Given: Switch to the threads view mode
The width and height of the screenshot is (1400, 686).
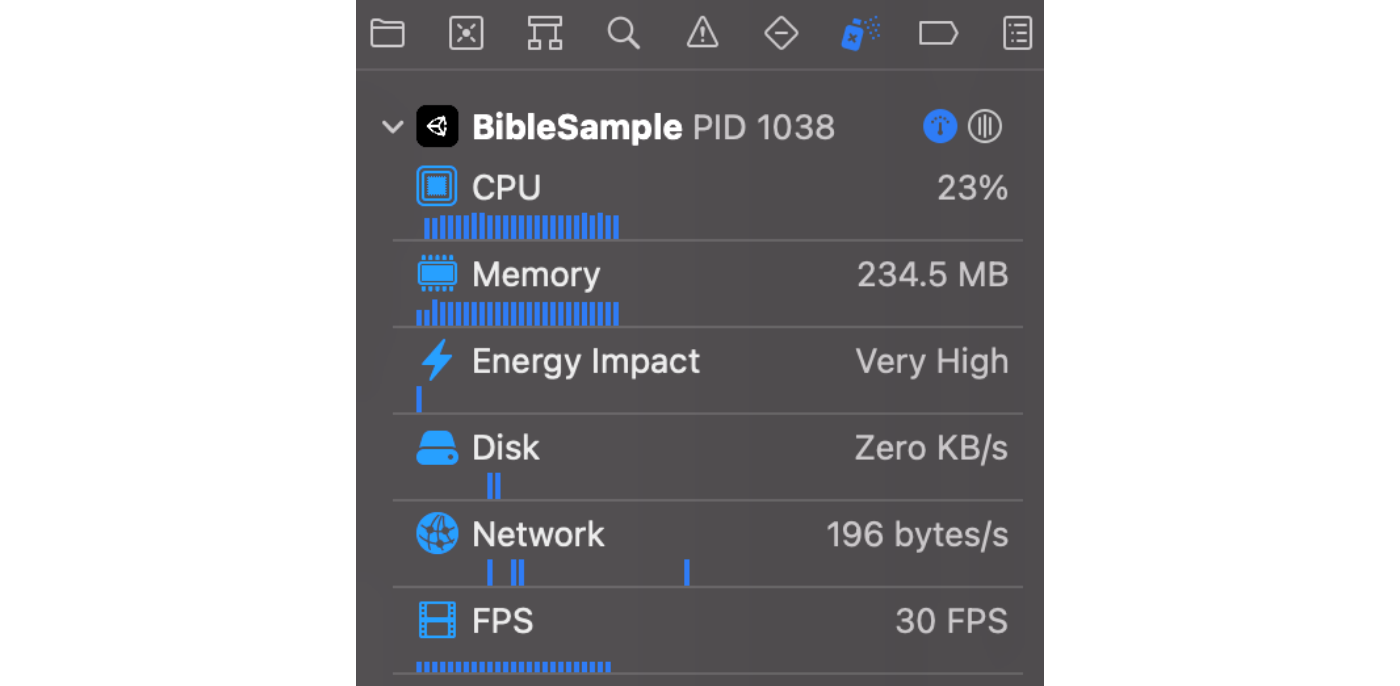Looking at the screenshot, I should [984, 126].
